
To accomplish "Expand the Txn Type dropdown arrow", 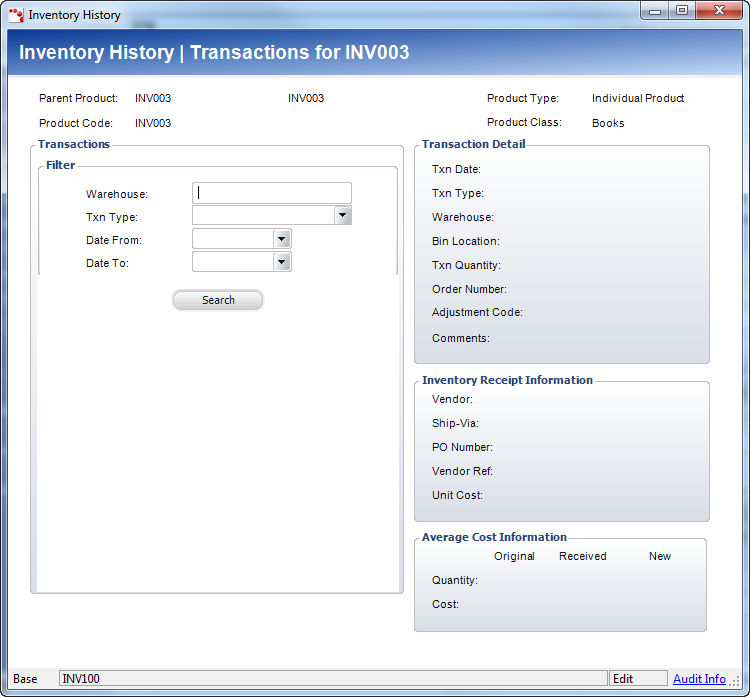I will click(x=342, y=215).
